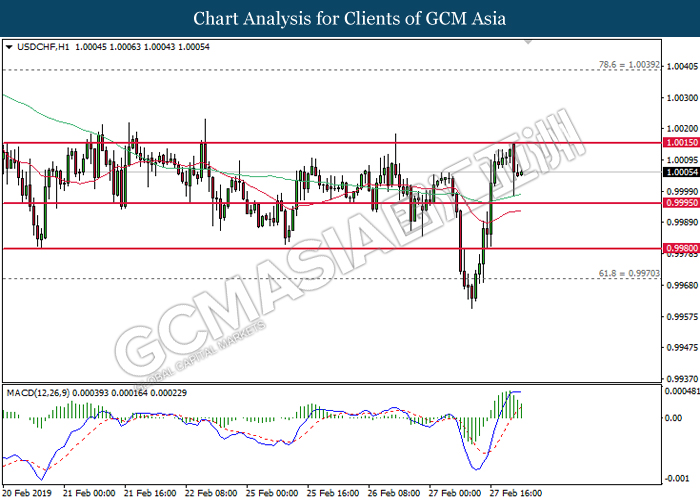Click the 0.99370 price axis value
Screen dimensions: 700x500
click(x=682, y=379)
